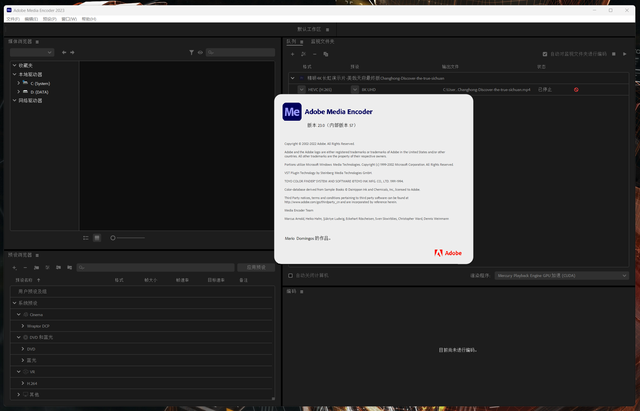This screenshot has height=411, width=640.
Task: Open the HEVC (H.265) format dropdown
Action: (x=301, y=89)
